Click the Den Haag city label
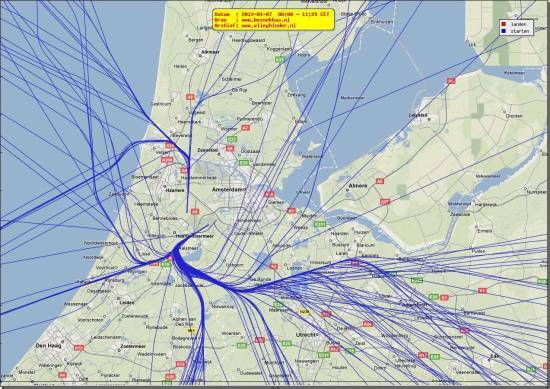This screenshot has width=550, height=389. tap(48, 346)
